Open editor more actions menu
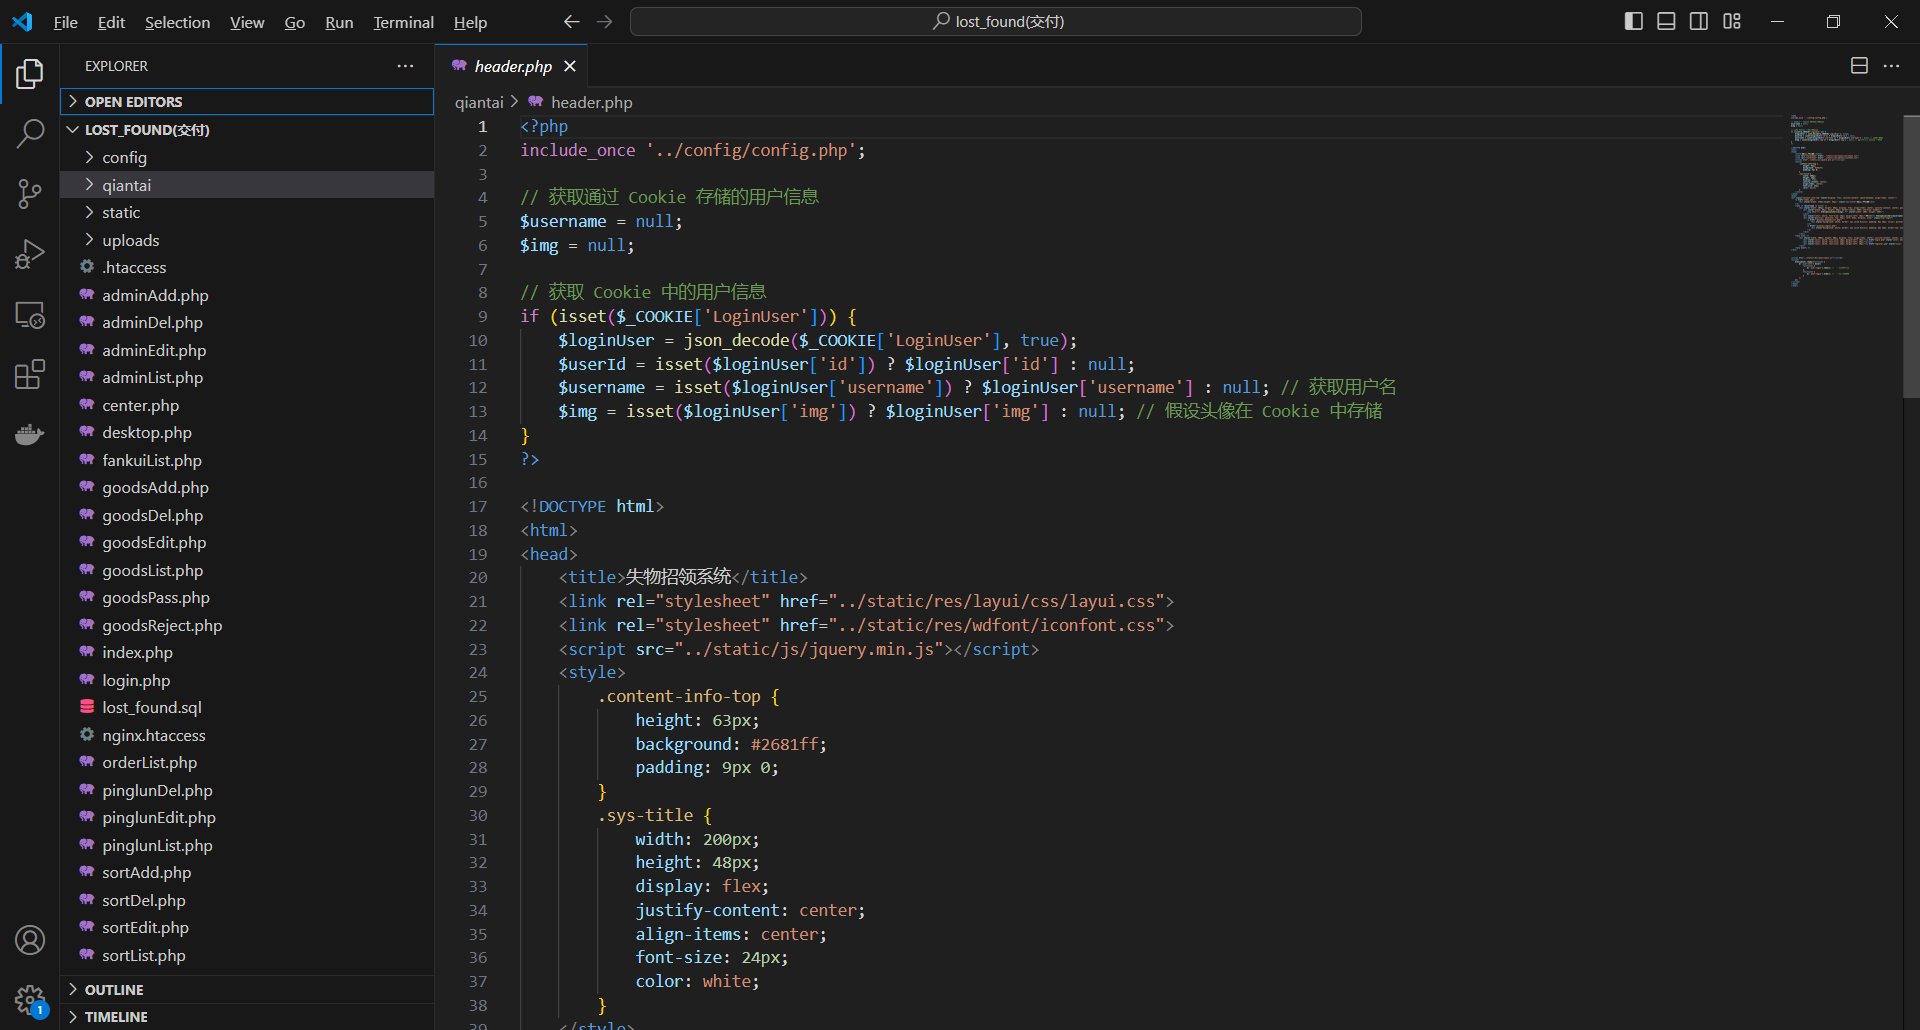 coord(1891,66)
